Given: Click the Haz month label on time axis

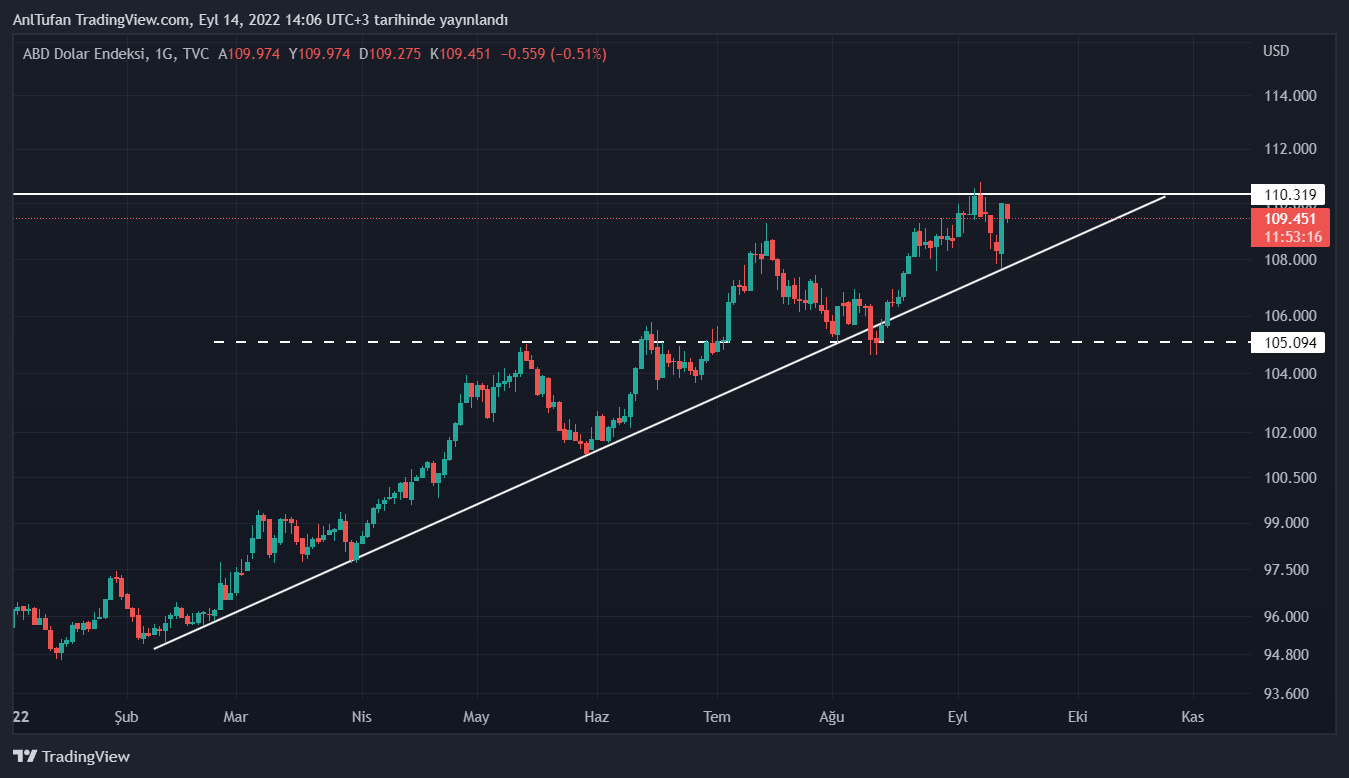Looking at the screenshot, I should (596, 717).
